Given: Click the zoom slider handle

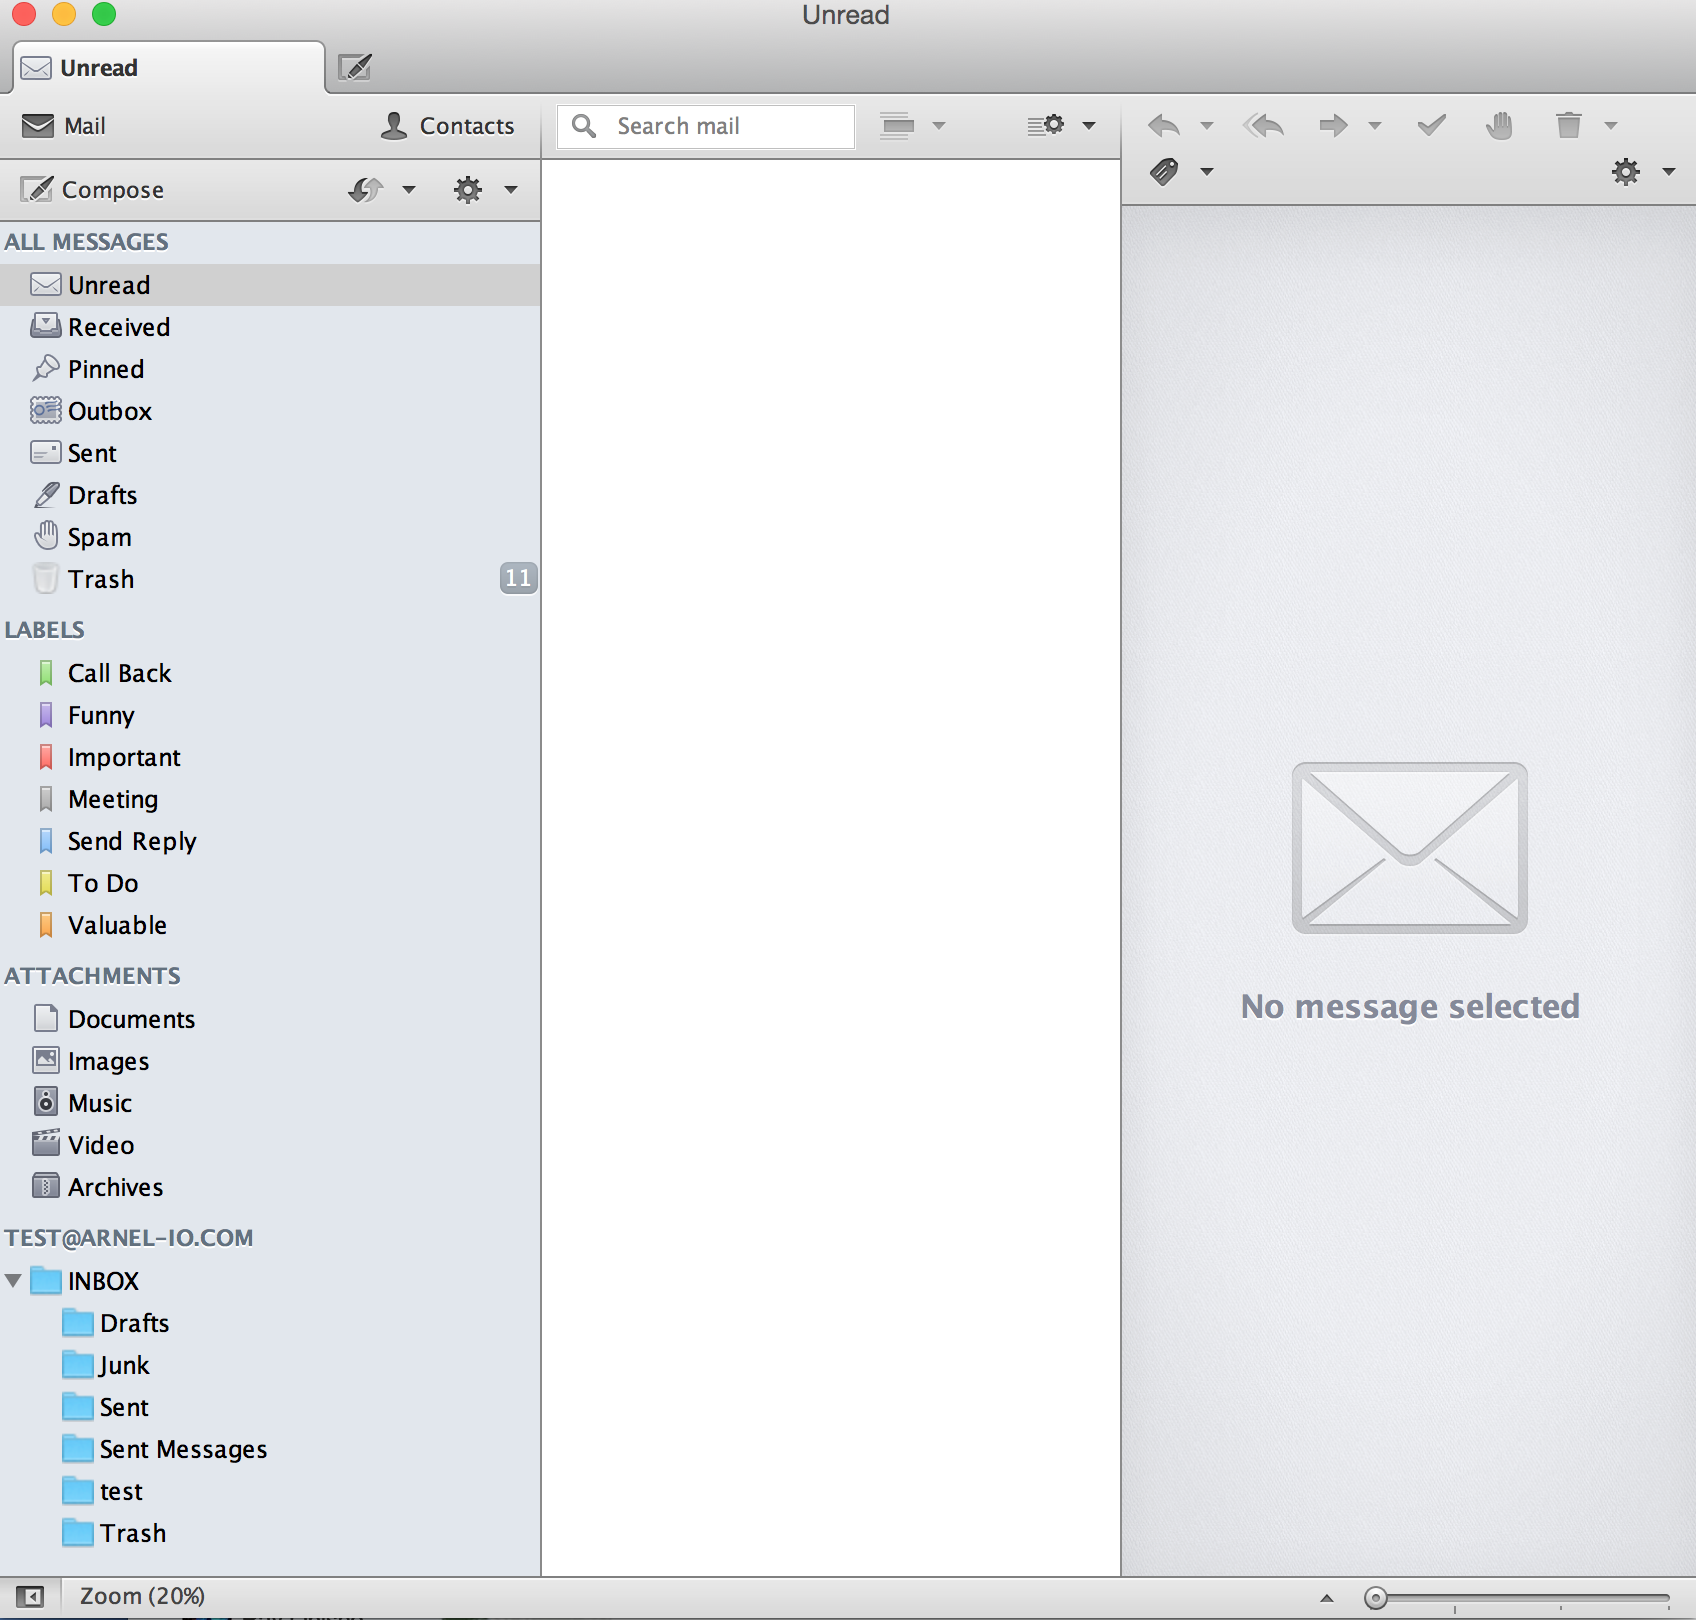Looking at the screenshot, I should [x=1376, y=1598].
